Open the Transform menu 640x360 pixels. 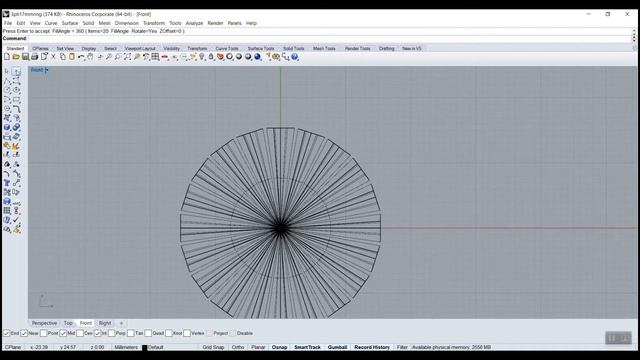click(x=154, y=23)
